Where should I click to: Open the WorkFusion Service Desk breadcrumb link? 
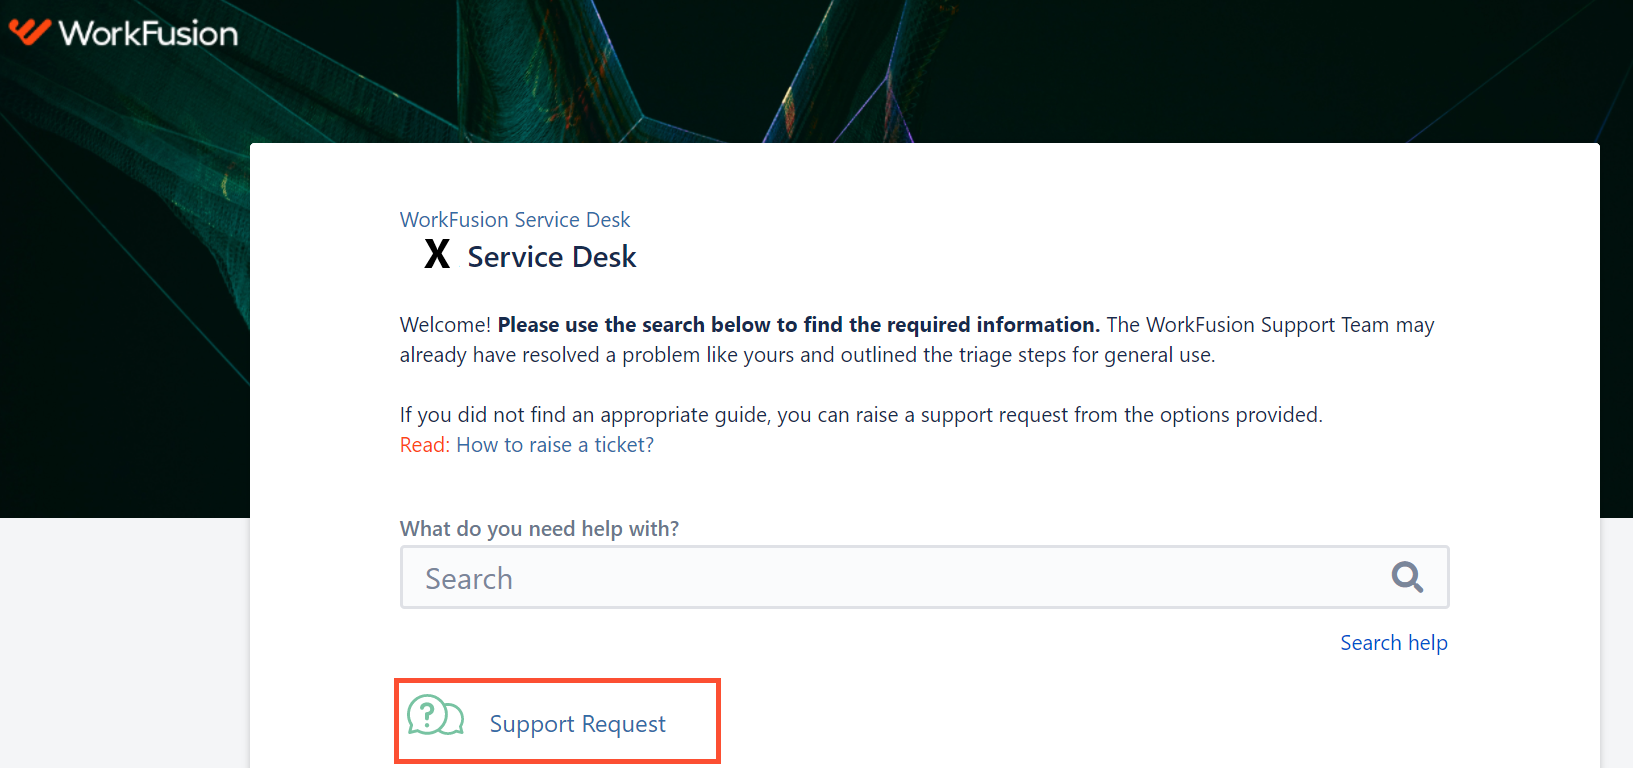coord(515,220)
